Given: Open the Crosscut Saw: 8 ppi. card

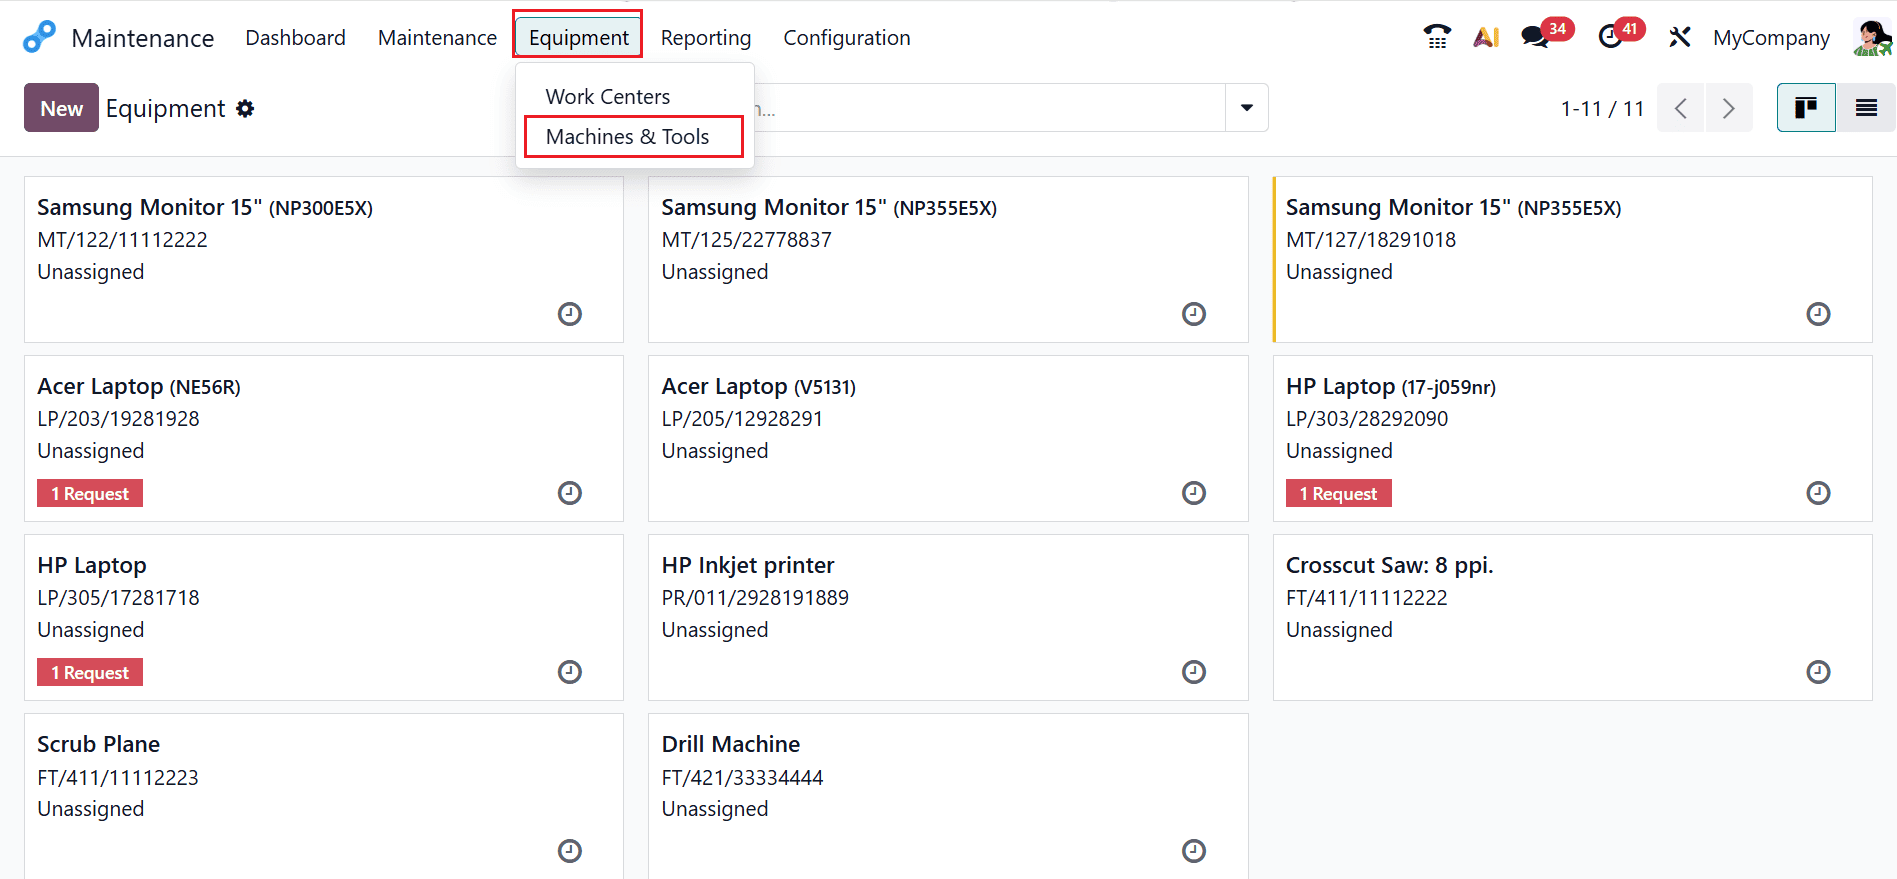Looking at the screenshot, I should (1572, 618).
